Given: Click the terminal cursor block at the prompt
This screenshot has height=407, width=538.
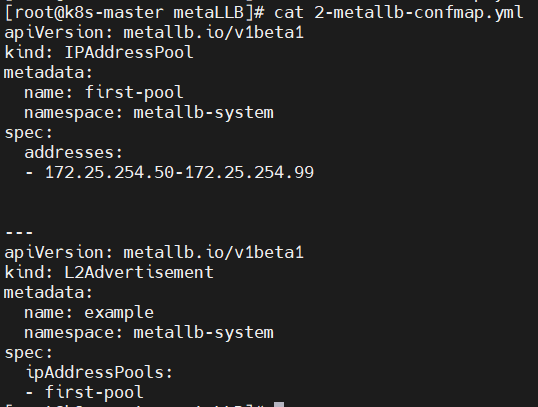Looking at the screenshot, I should click(279, 404).
